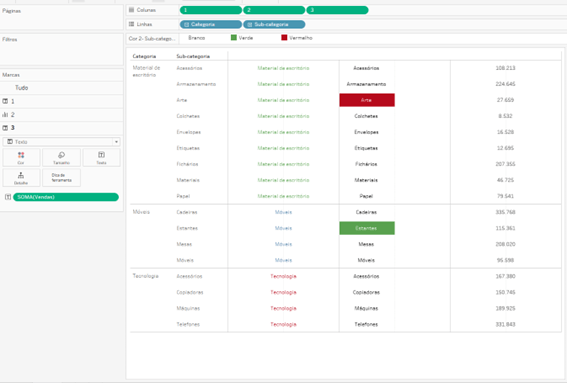
Task: Open the Detalhe marks card
Action: (21, 178)
